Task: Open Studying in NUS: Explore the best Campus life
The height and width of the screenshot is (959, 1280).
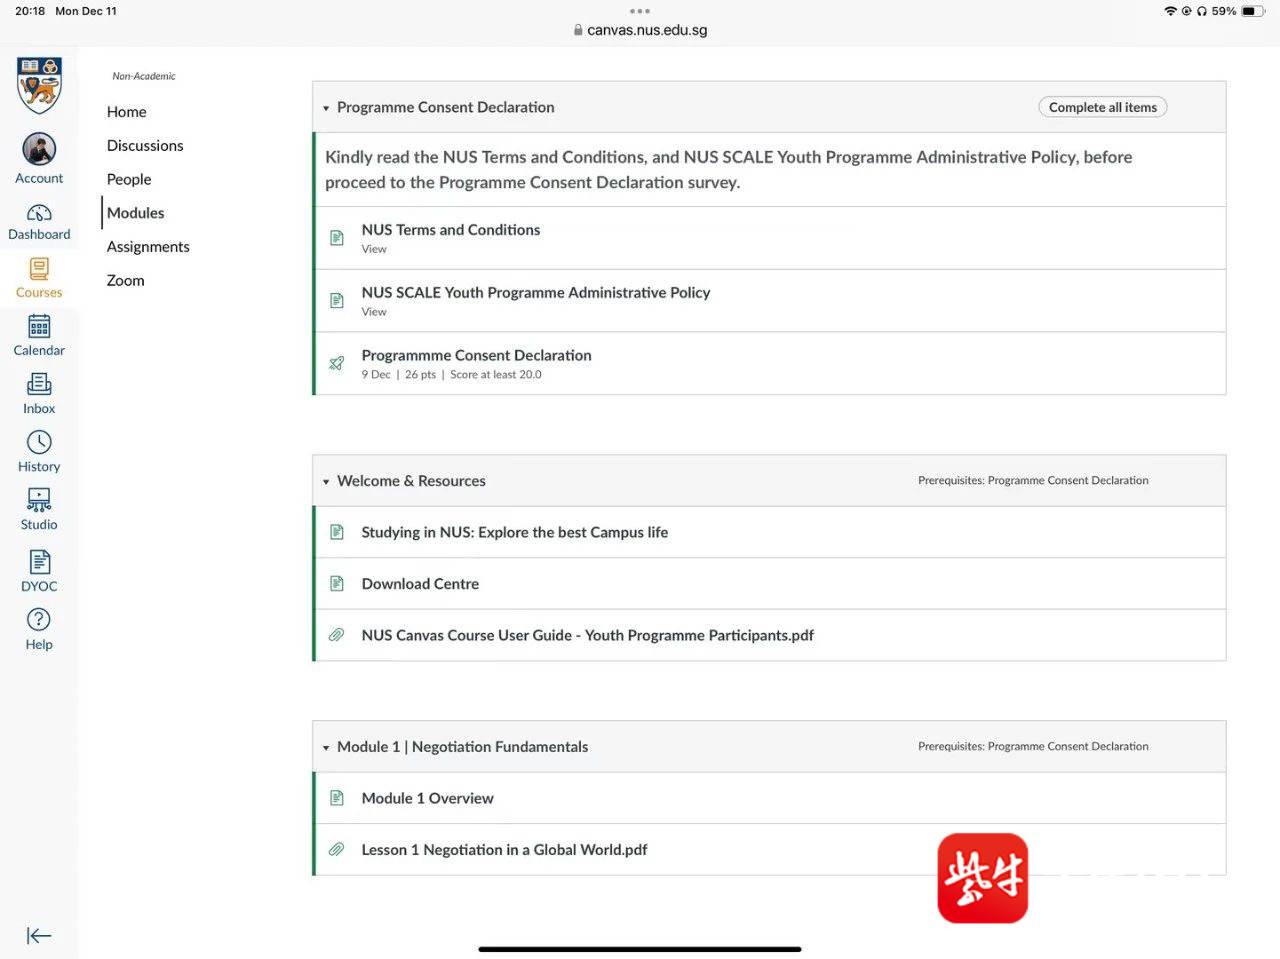Action: pyautogui.click(x=515, y=532)
